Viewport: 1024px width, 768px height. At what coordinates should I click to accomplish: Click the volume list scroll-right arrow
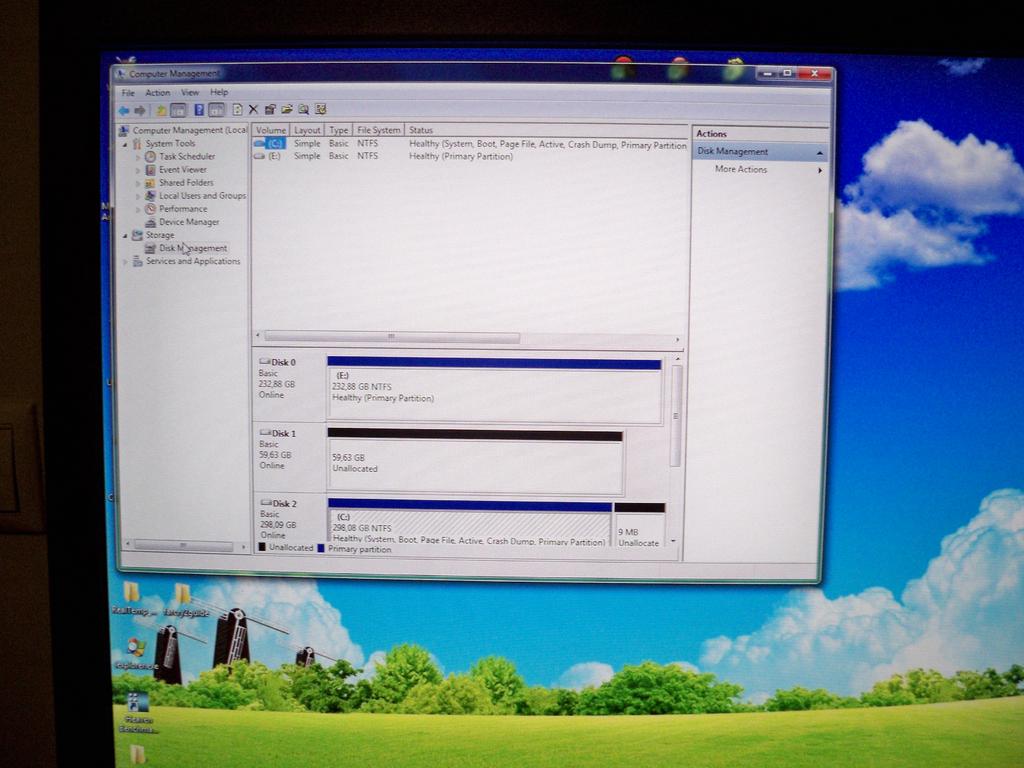678,340
